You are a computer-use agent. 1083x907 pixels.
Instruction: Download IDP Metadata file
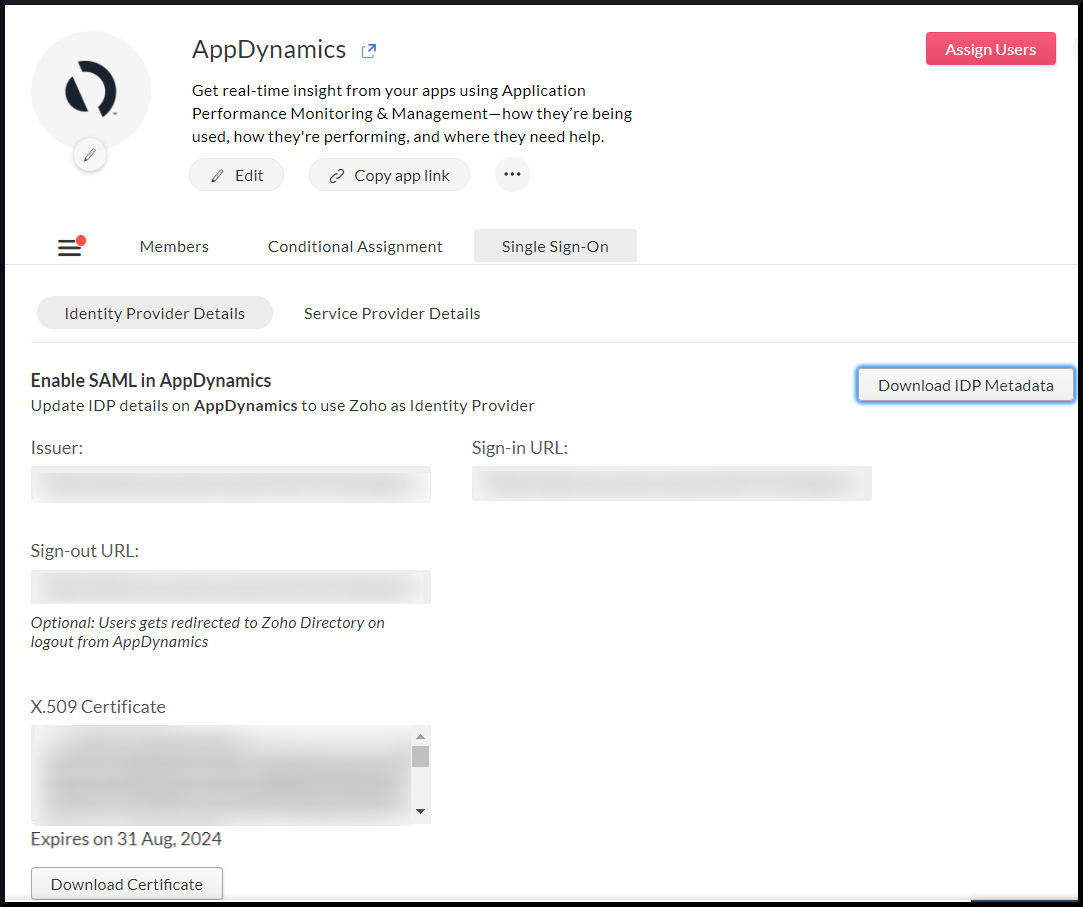click(x=966, y=385)
